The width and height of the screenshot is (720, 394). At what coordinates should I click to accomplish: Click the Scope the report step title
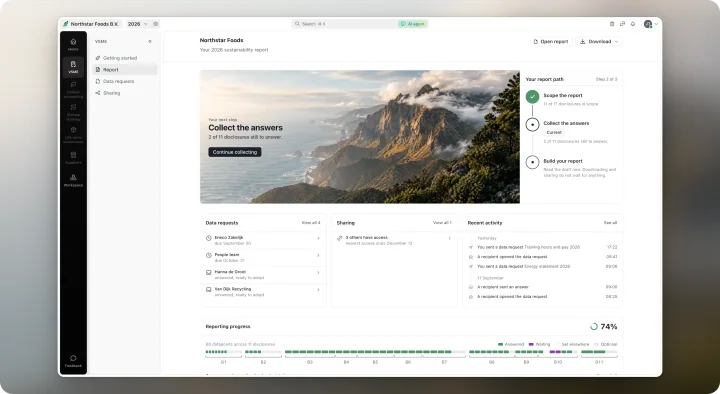562,96
